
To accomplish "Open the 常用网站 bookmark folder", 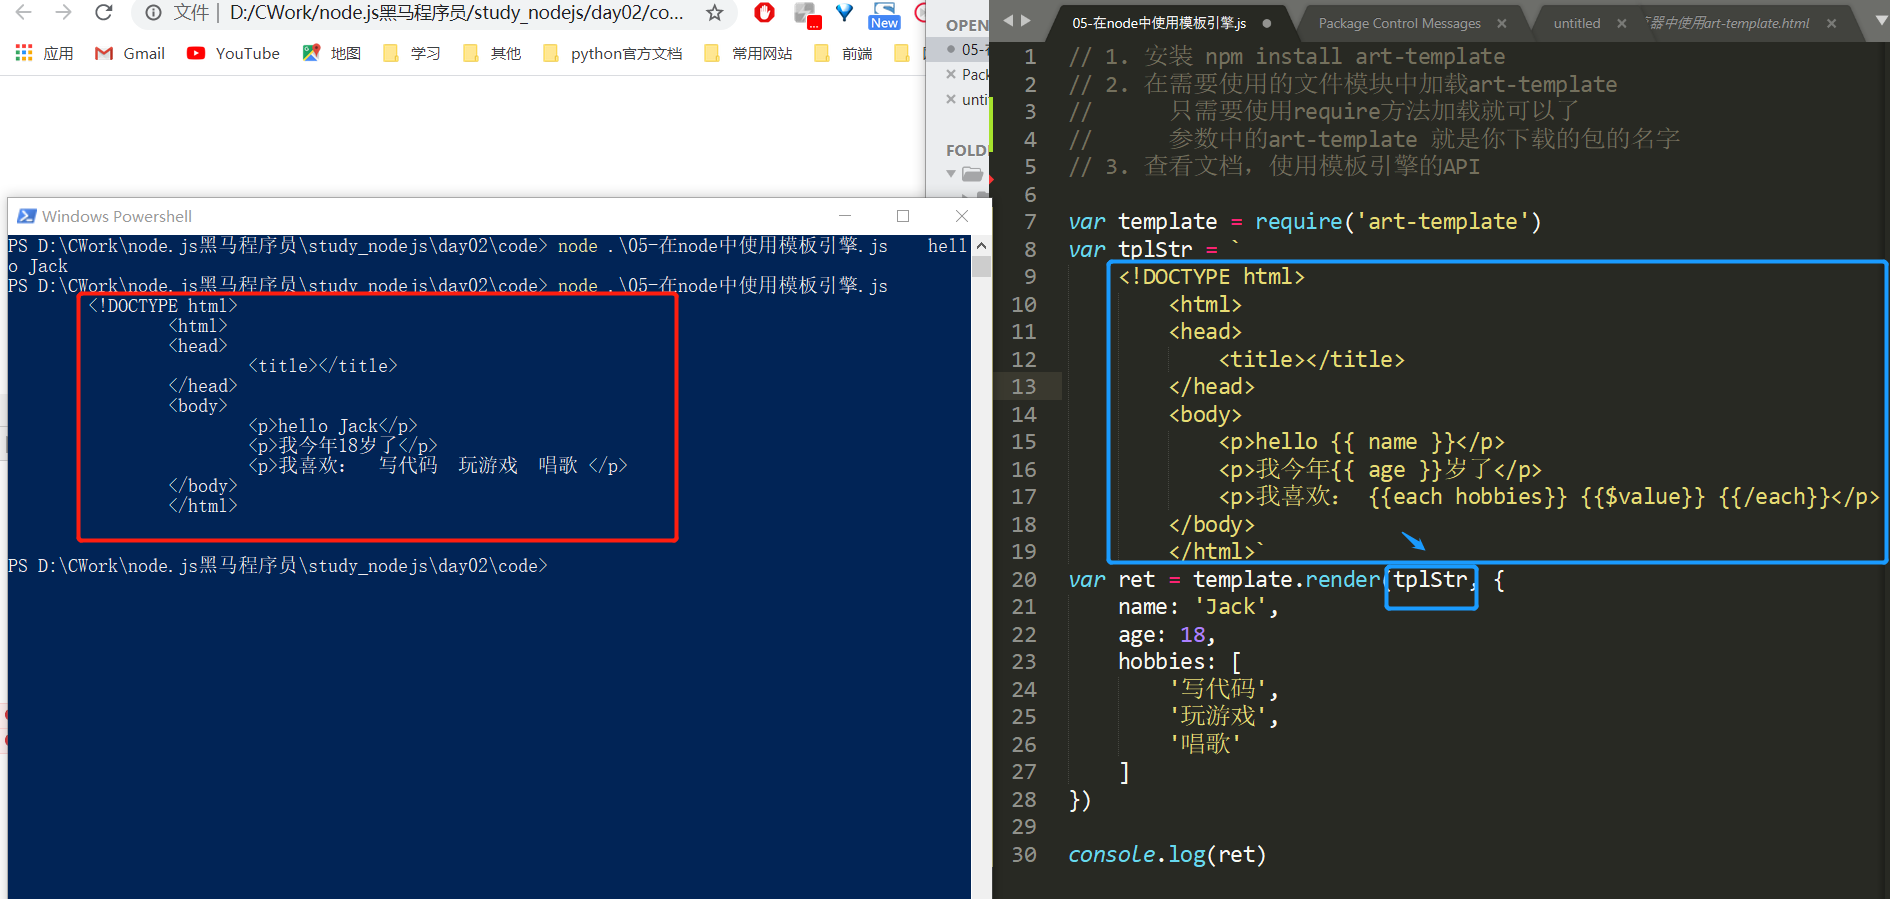I will 748,53.
